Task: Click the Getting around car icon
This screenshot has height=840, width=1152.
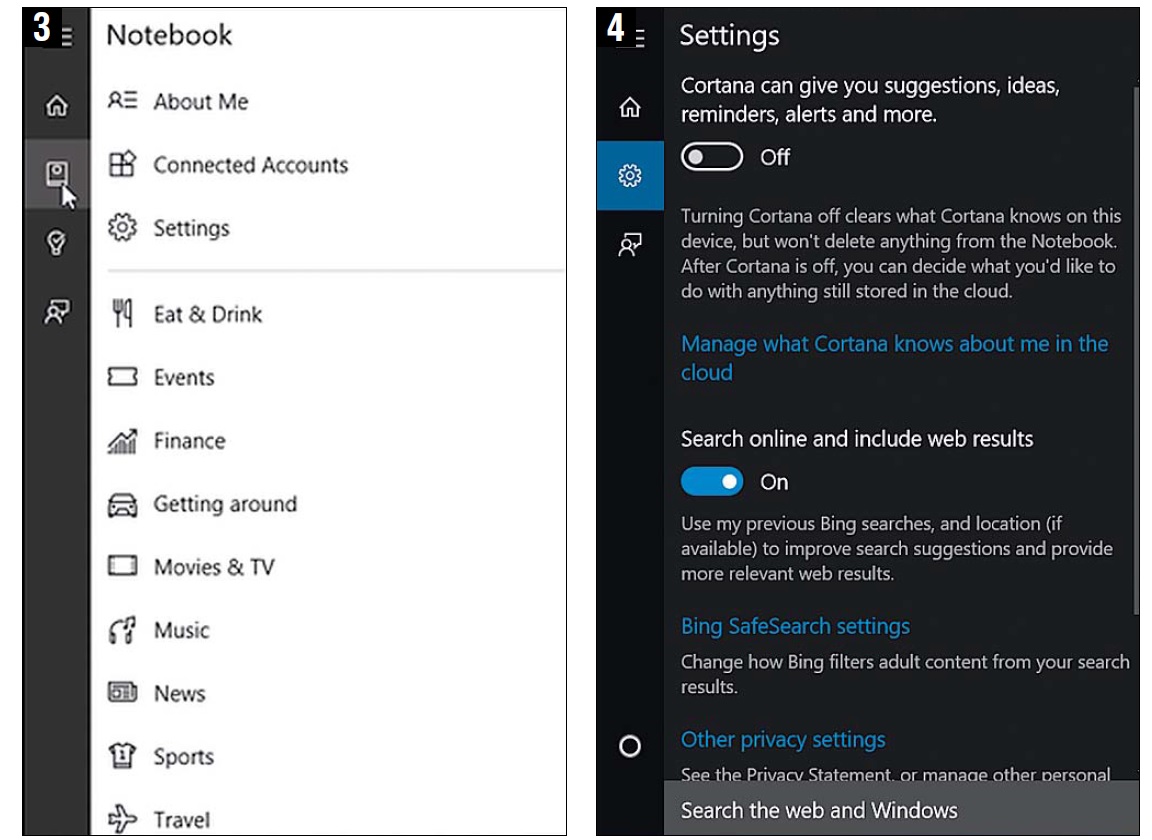Action: (122, 504)
